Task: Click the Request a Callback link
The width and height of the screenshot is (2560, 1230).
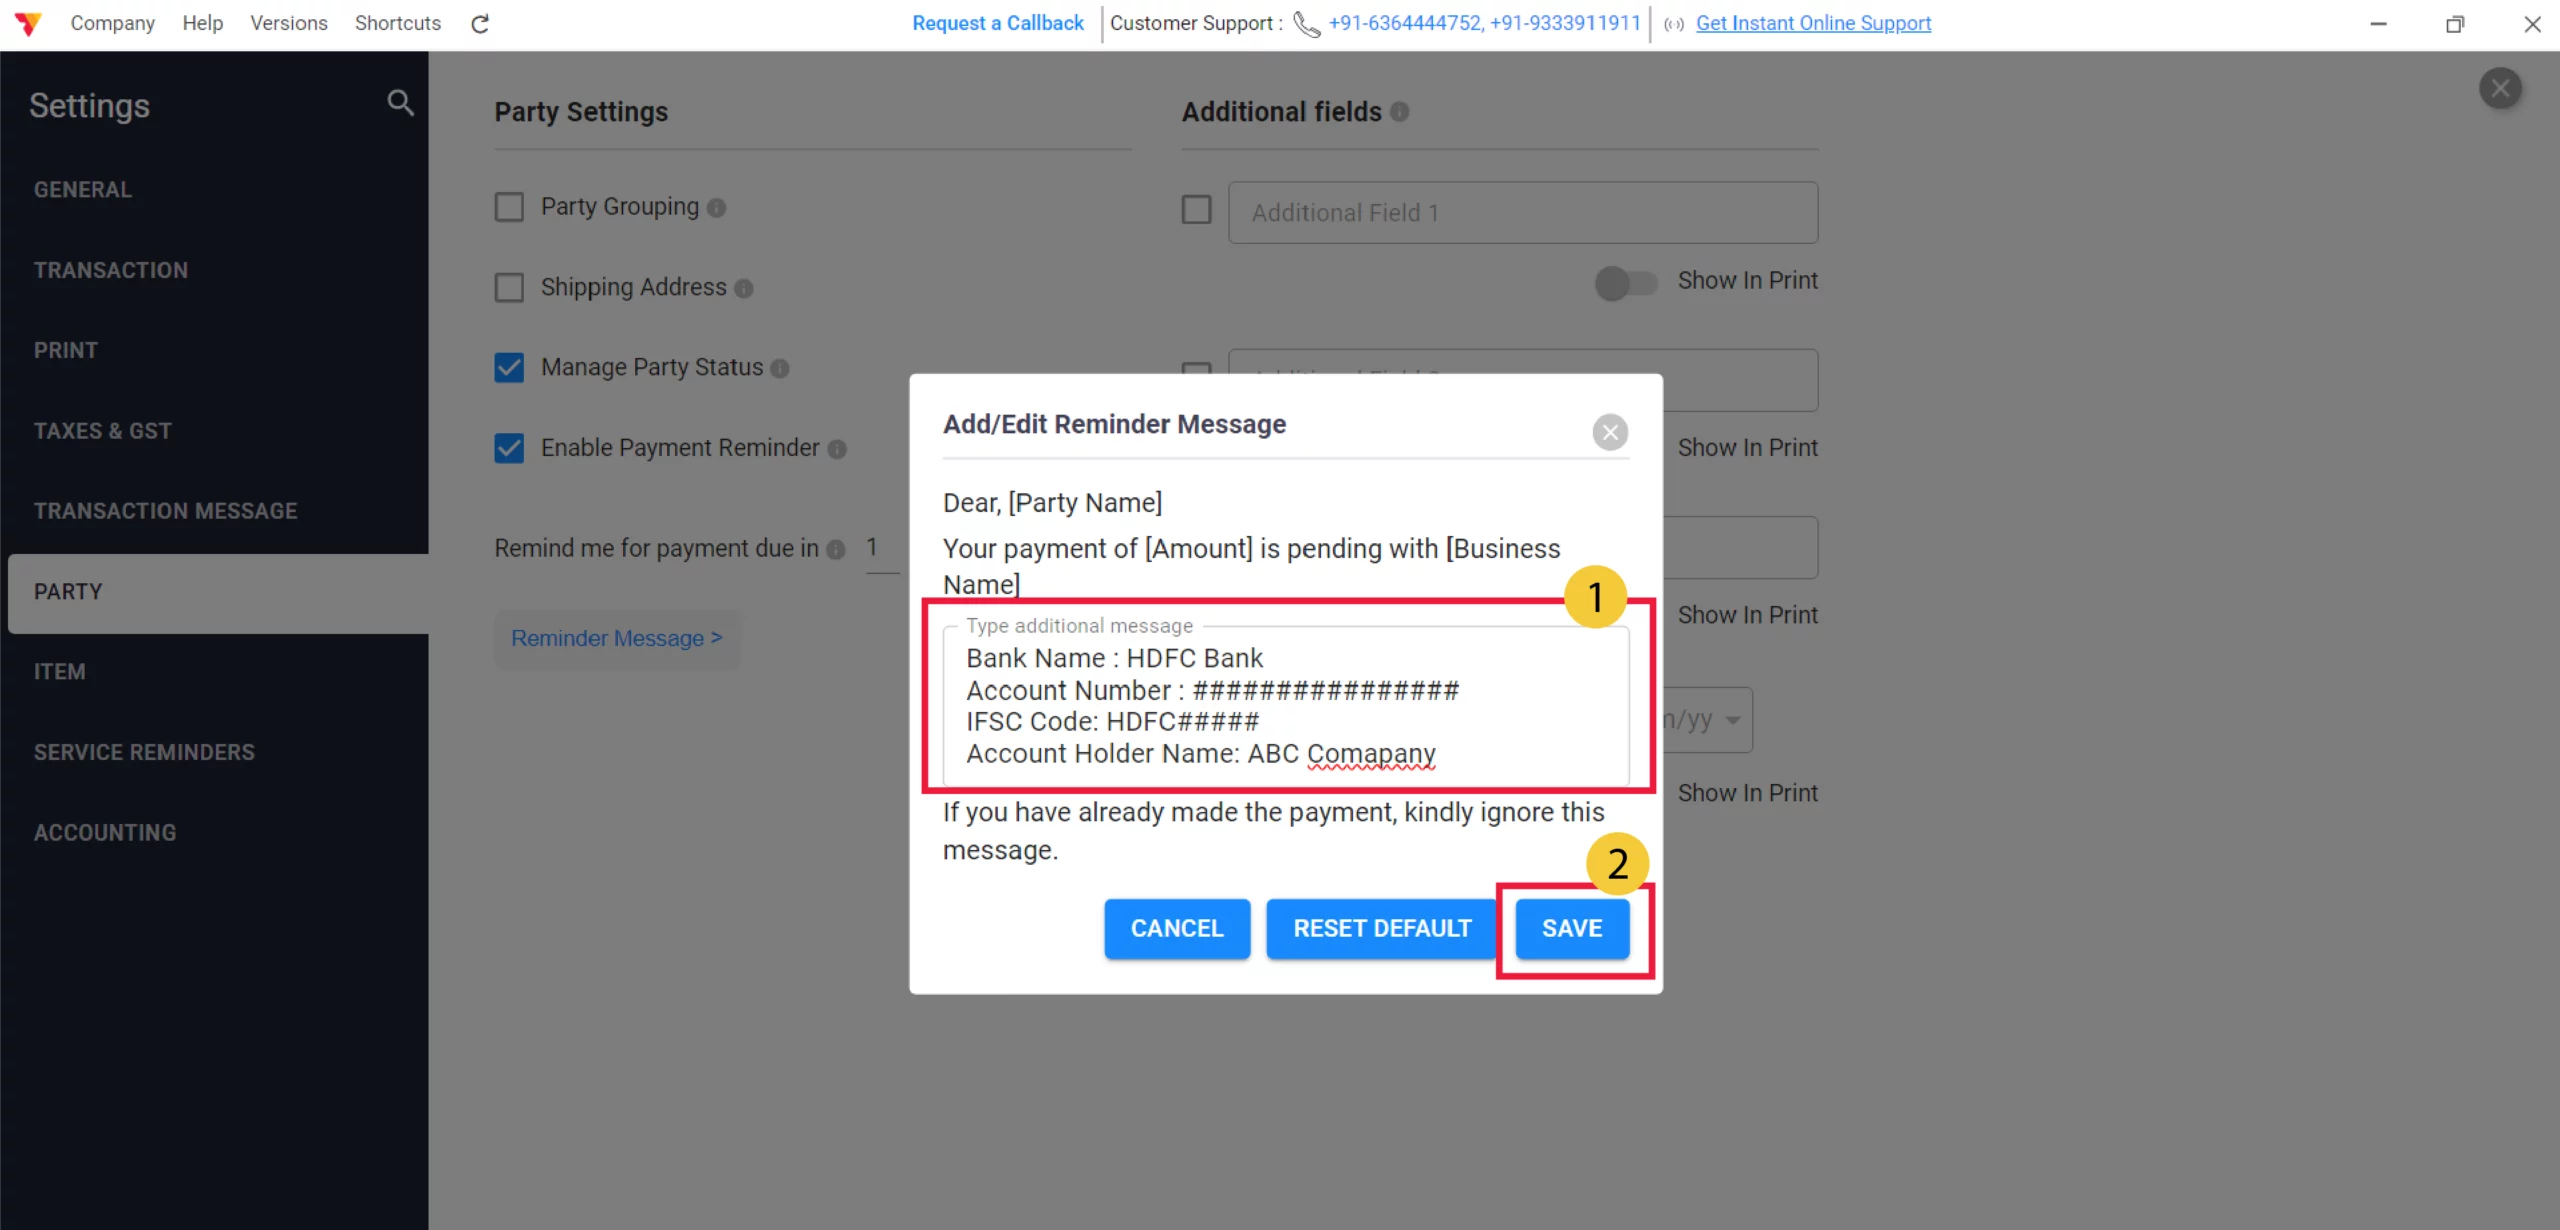Action: [996, 23]
